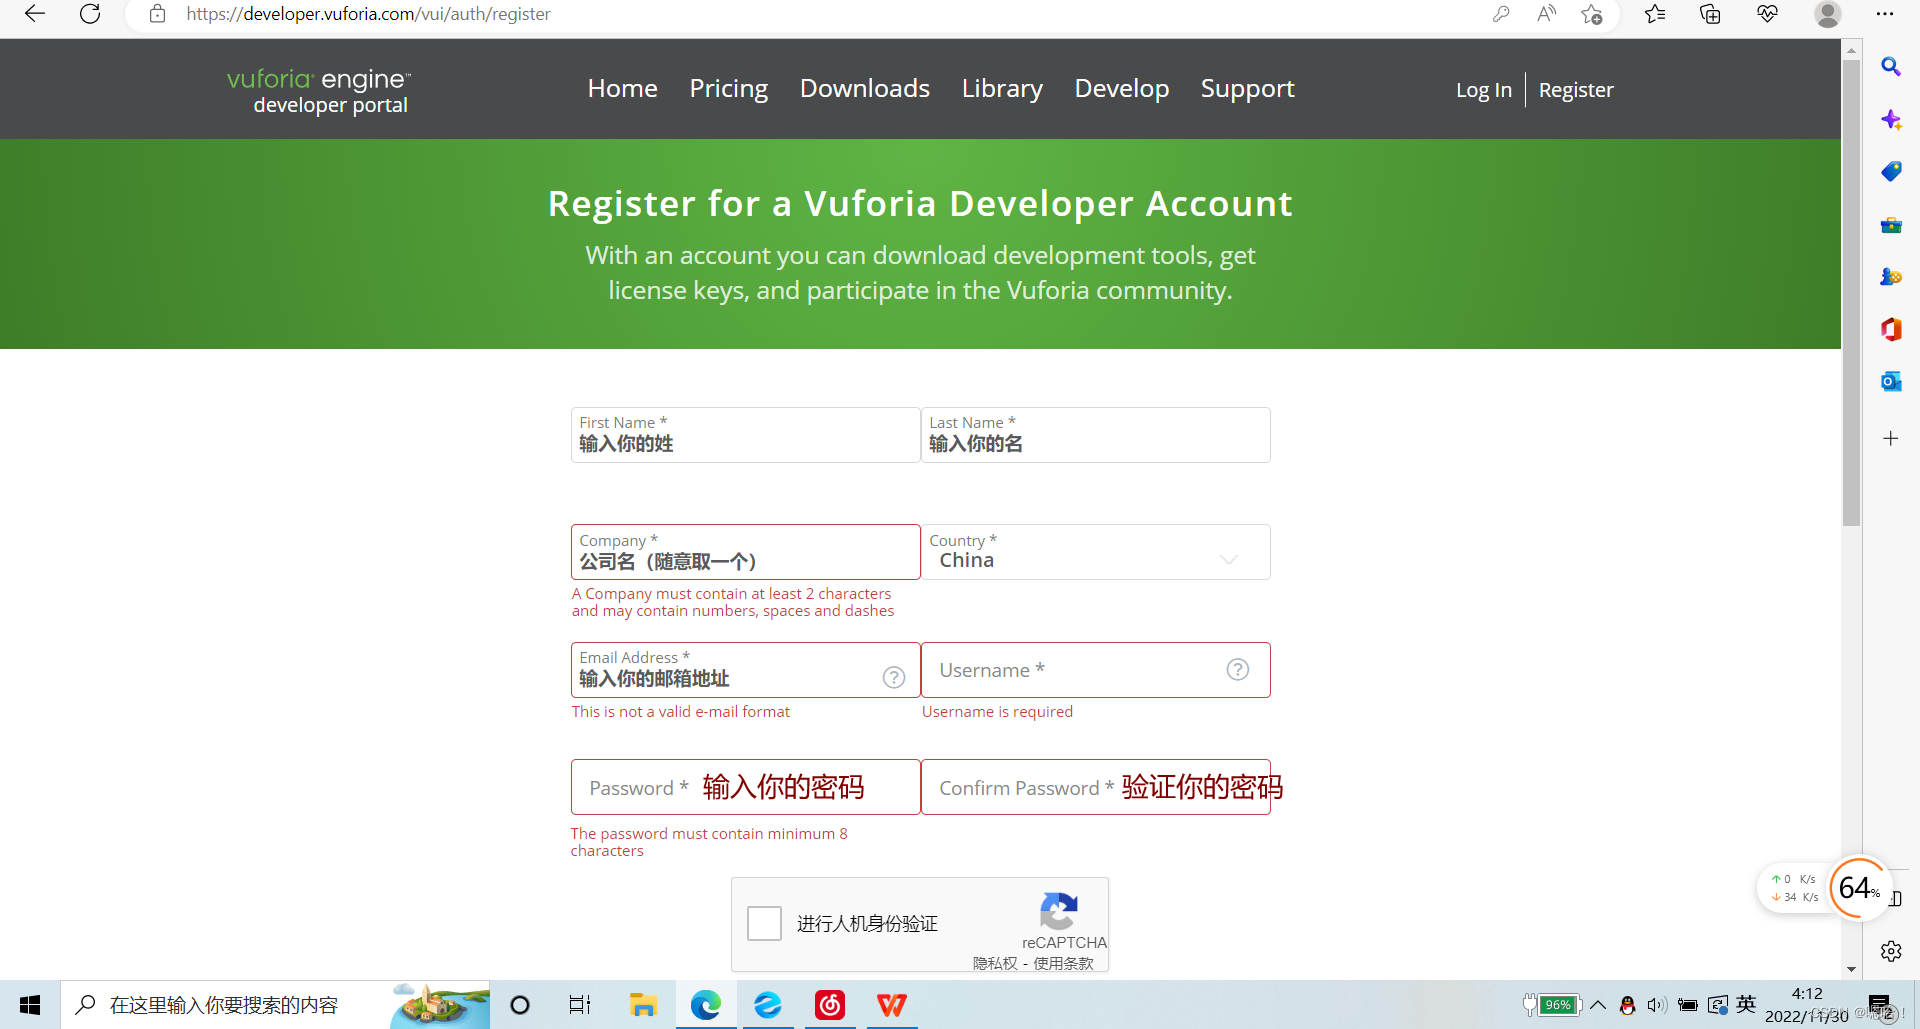1920x1029 pixels.
Task: Open sidebar Microsoft Office icon
Action: click(1891, 329)
